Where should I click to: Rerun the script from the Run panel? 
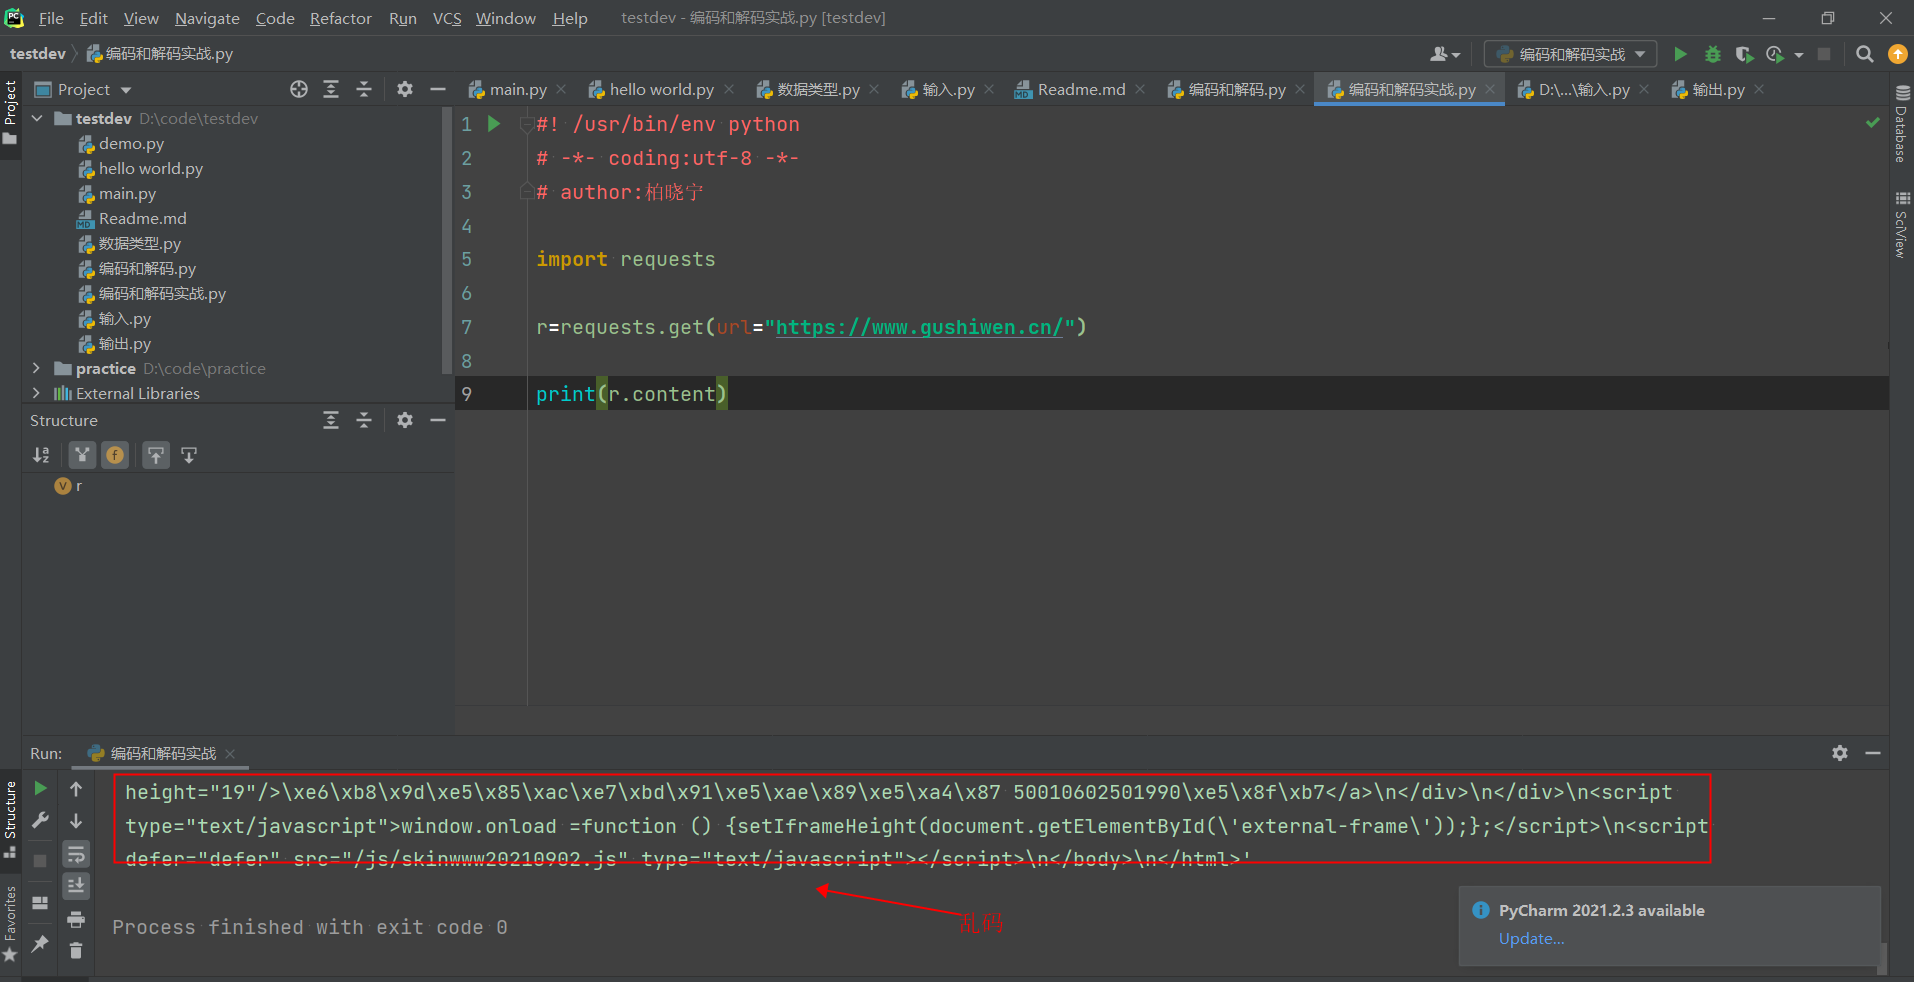40,788
